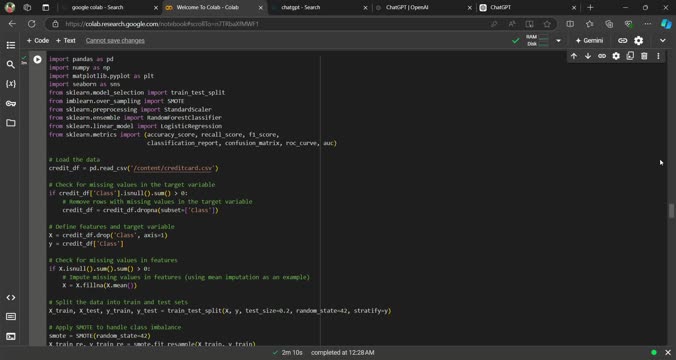
Task: Switch to google colab - Search tab
Action: pyautogui.click(x=110, y=7)
